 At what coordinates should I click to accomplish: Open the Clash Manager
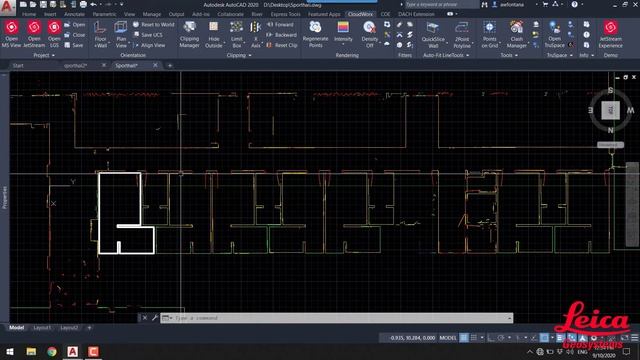pos(516,34)
